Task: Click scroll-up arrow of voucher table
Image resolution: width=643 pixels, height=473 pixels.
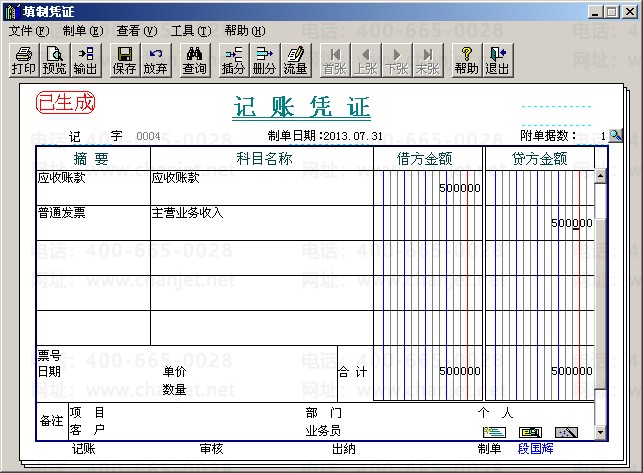Action: click(600, 177)
